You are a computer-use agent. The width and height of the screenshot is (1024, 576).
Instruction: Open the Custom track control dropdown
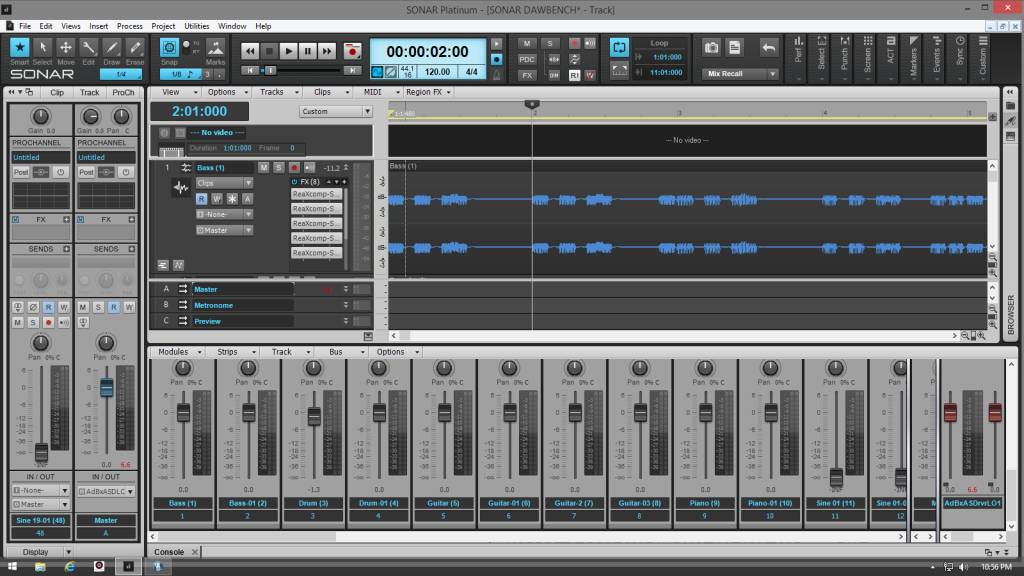coord(336,112)
